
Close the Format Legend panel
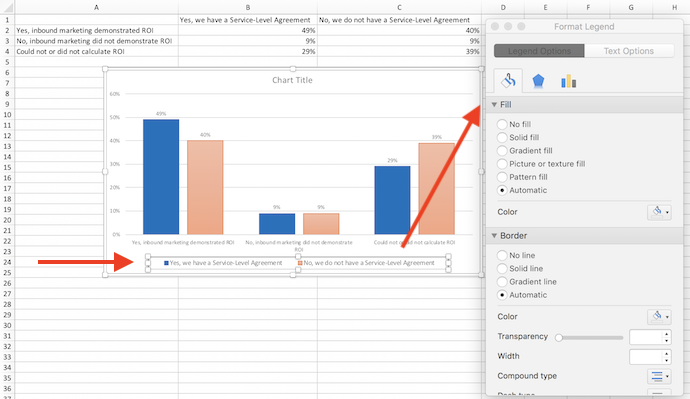tap(495, 26)
